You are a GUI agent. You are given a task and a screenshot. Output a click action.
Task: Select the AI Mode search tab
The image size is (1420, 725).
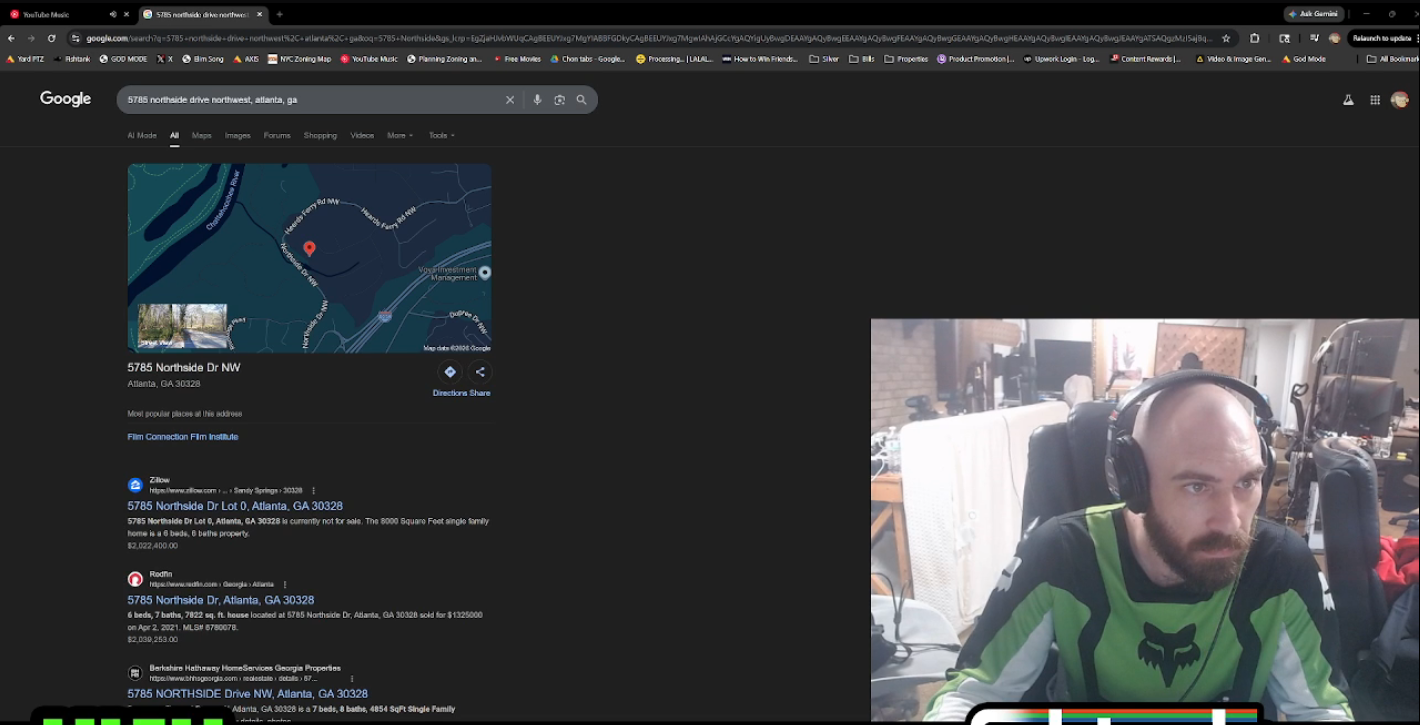click(142, 135)
